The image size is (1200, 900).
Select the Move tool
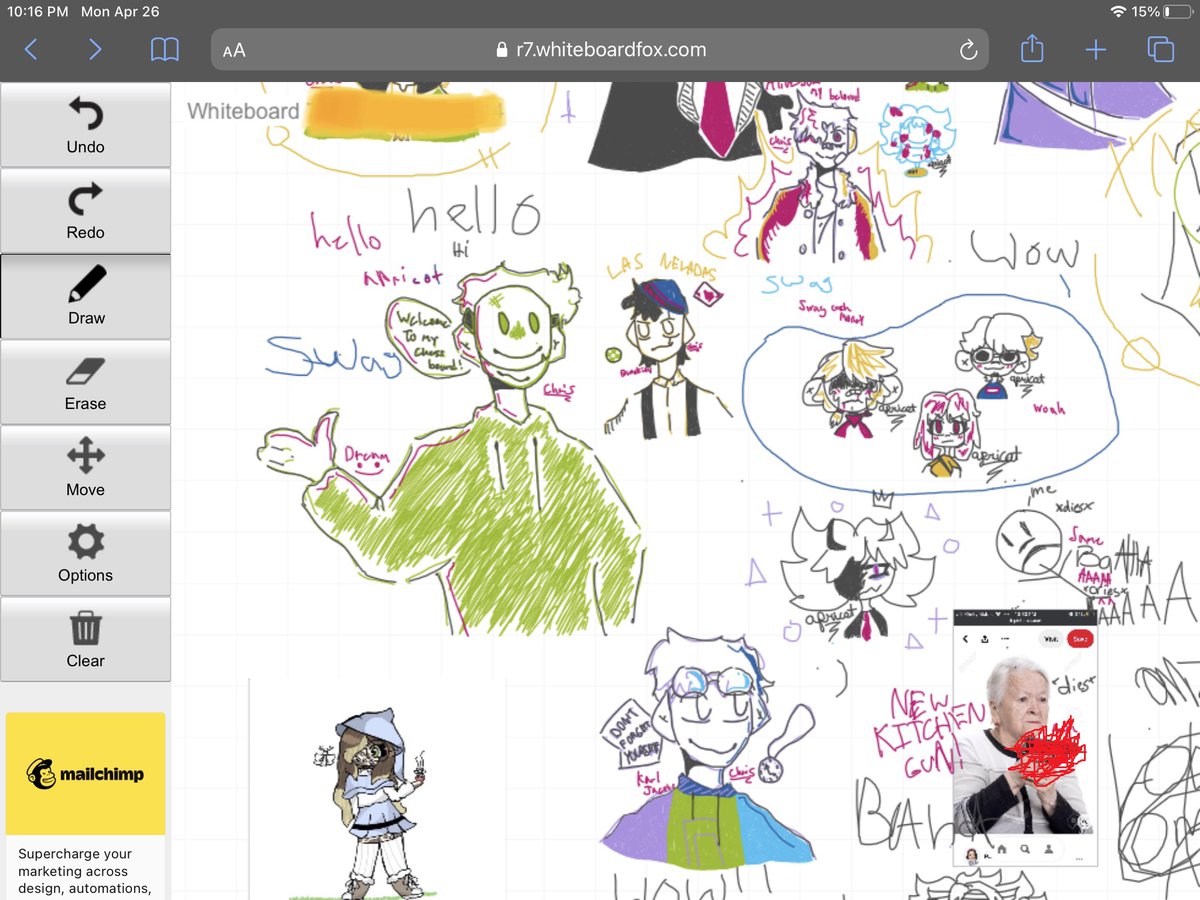(x=85, y=468)
